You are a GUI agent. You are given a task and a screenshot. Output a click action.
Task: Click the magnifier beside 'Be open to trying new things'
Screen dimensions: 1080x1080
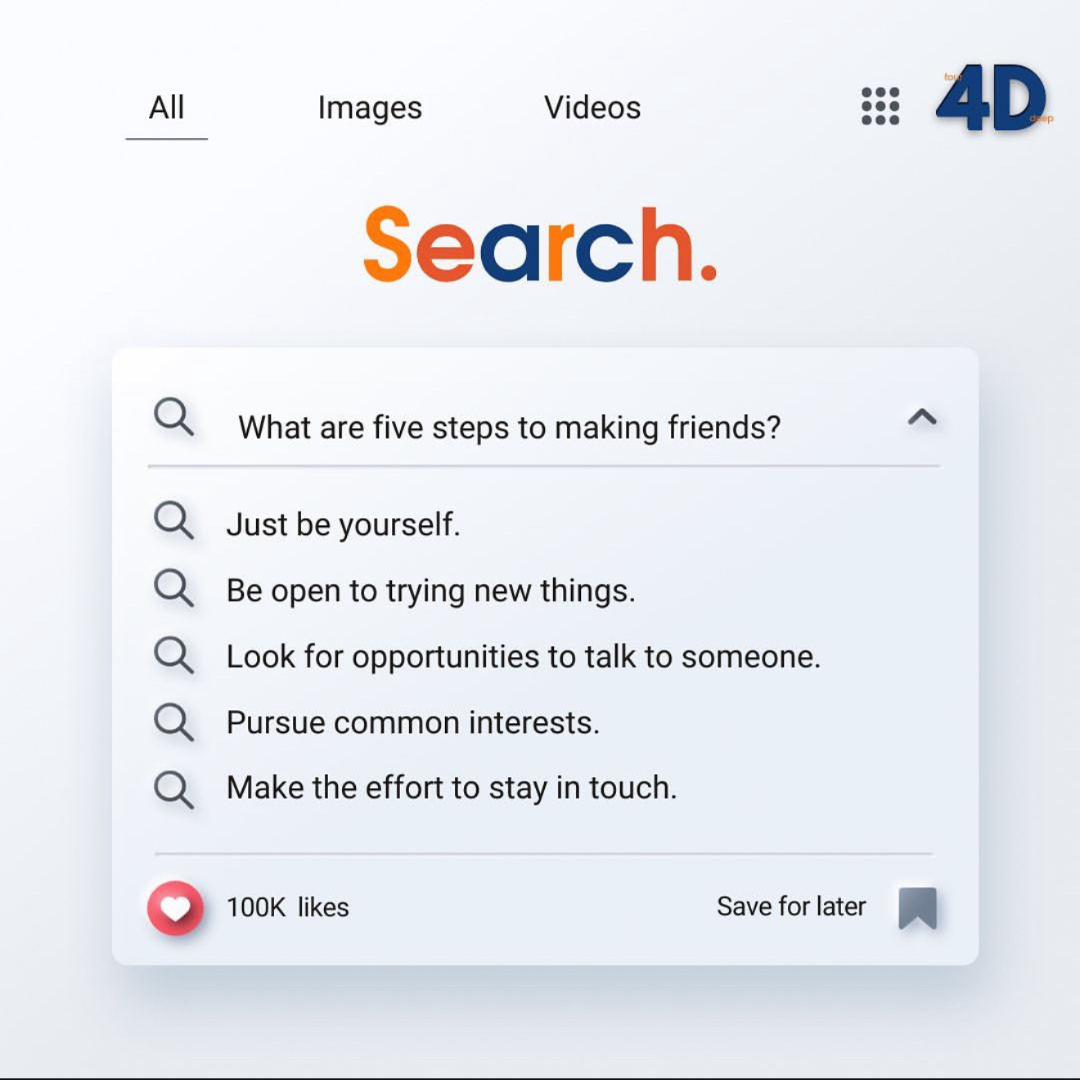[175, 589]
